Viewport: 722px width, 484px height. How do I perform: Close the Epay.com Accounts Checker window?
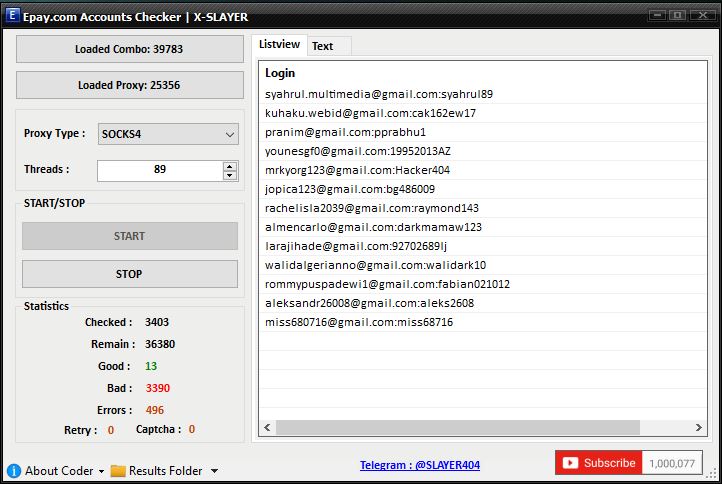point(703,15)
